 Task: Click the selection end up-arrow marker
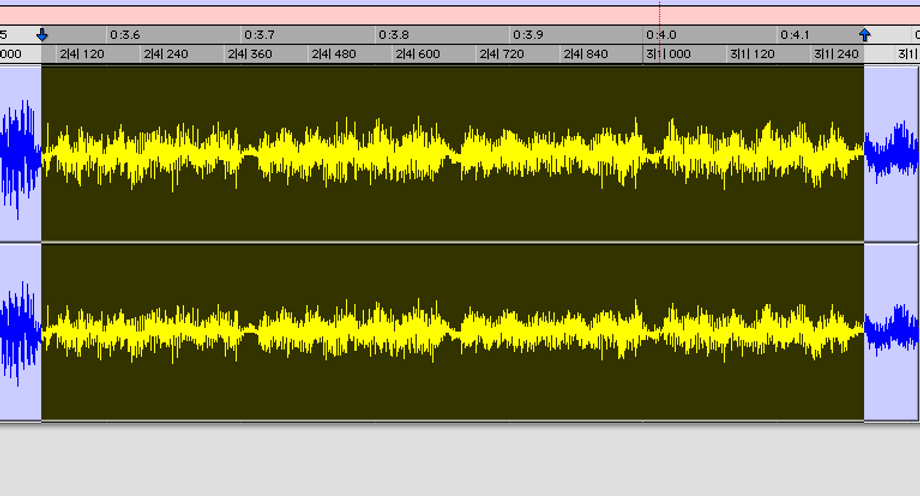(x=865, y=35)
